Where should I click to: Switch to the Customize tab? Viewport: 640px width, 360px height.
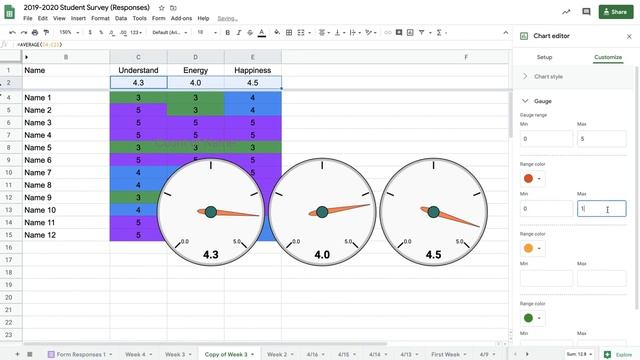608,57
